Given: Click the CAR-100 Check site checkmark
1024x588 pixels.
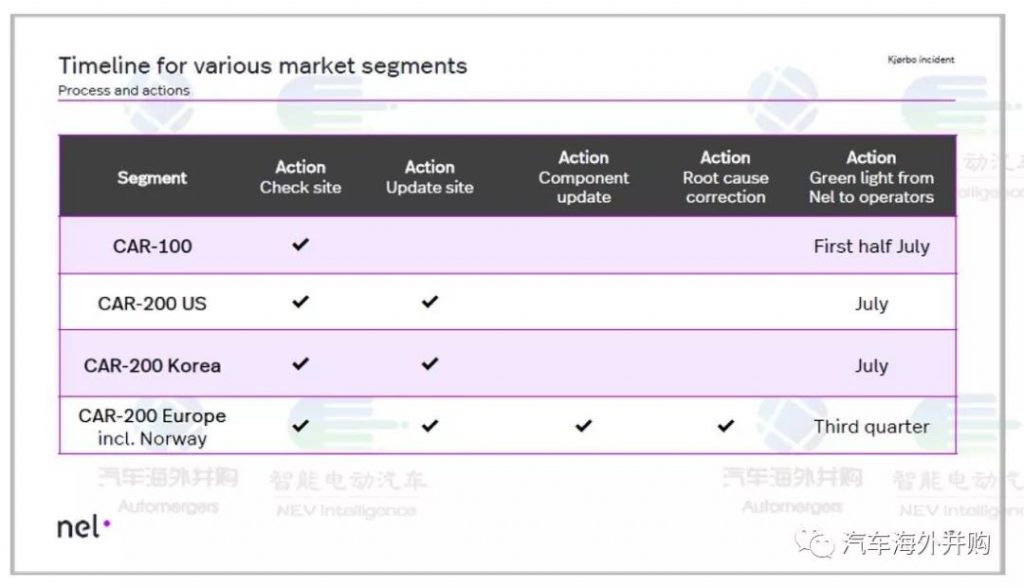Looking at the screenshot, I should (x=300, y=244).
